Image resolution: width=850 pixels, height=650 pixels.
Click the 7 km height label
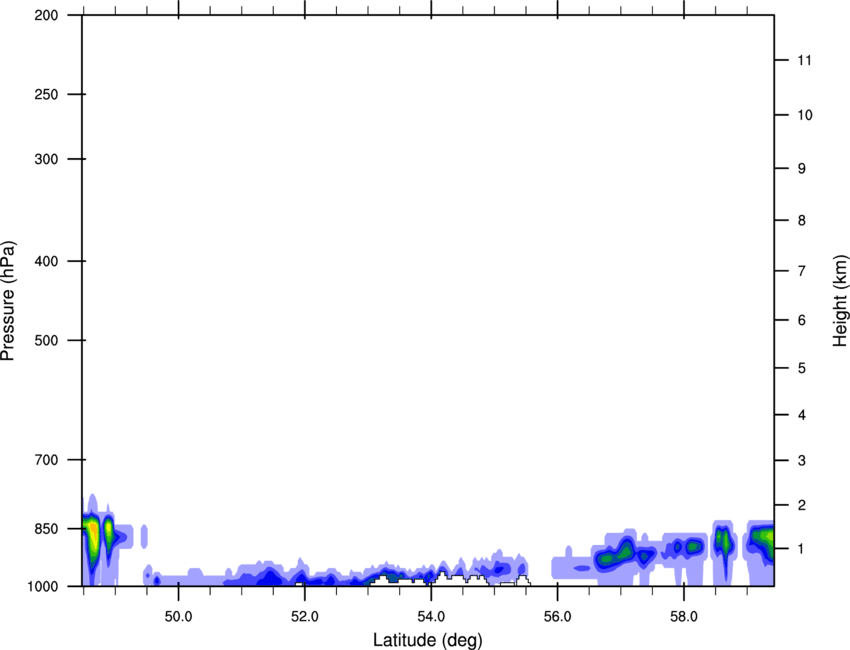pyautogui.click(x=802, y=271)
